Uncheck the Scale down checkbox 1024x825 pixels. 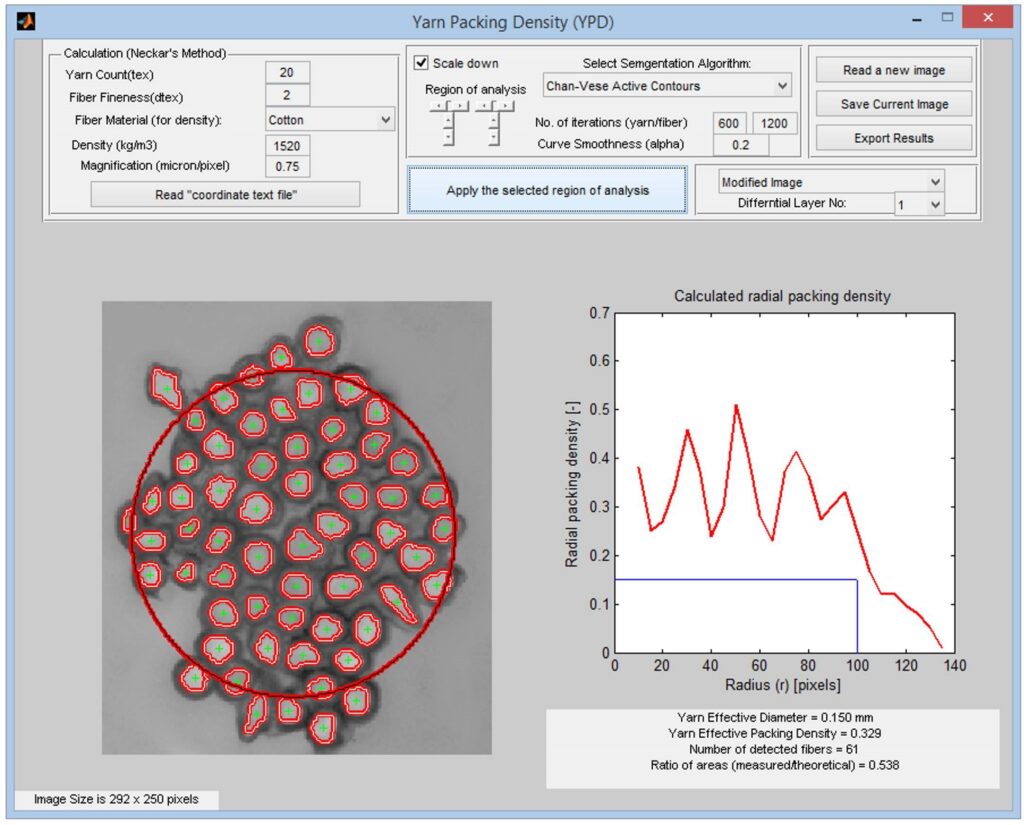[421, 63]
